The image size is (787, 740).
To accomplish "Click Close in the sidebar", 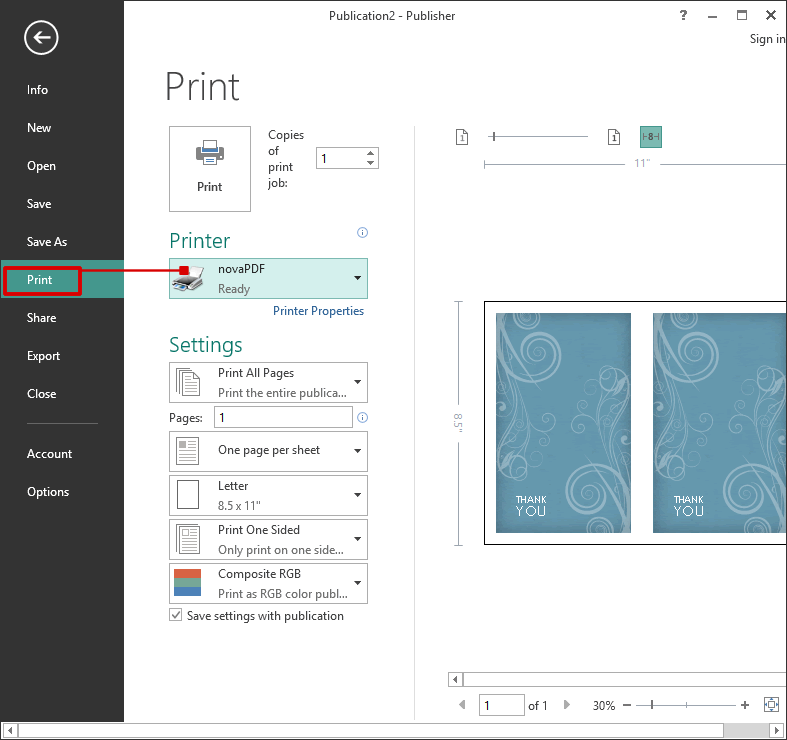I will [x=41, y=394].
